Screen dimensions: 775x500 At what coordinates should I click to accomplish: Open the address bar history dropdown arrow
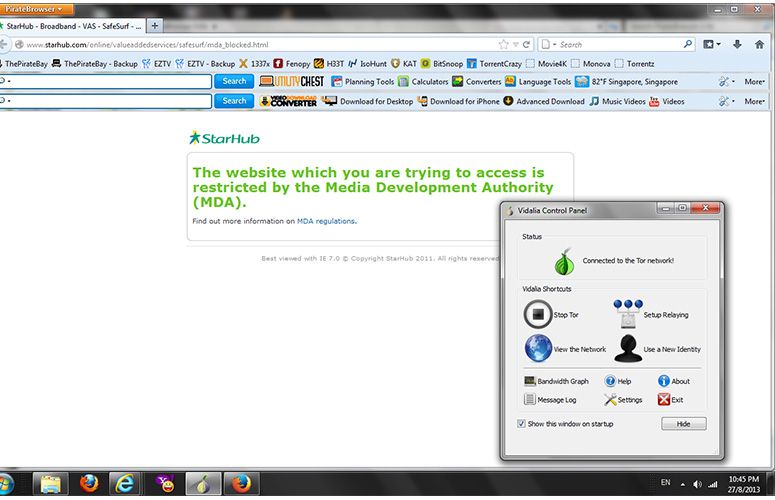[516, 44]
